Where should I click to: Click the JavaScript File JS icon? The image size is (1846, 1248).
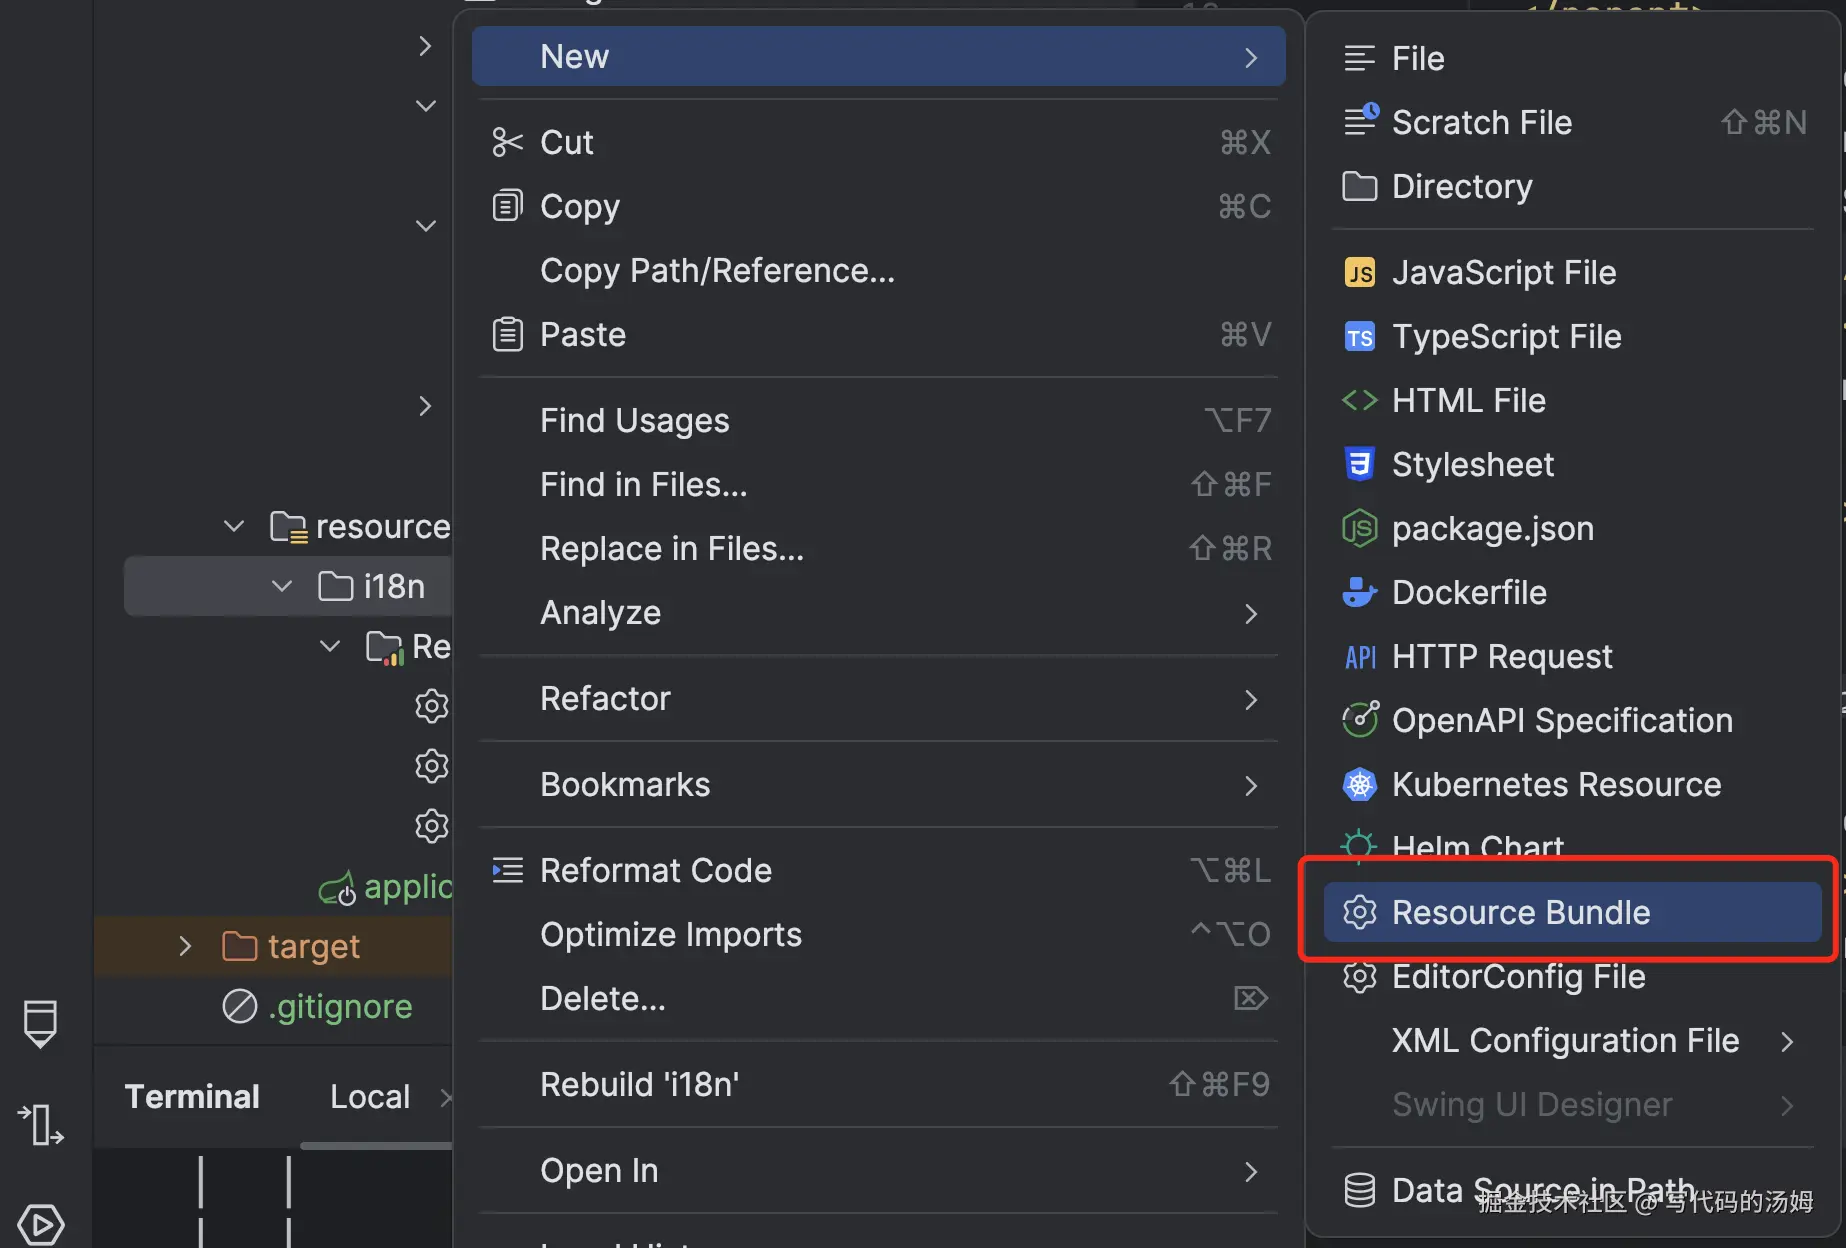(x=1359, y=273)
